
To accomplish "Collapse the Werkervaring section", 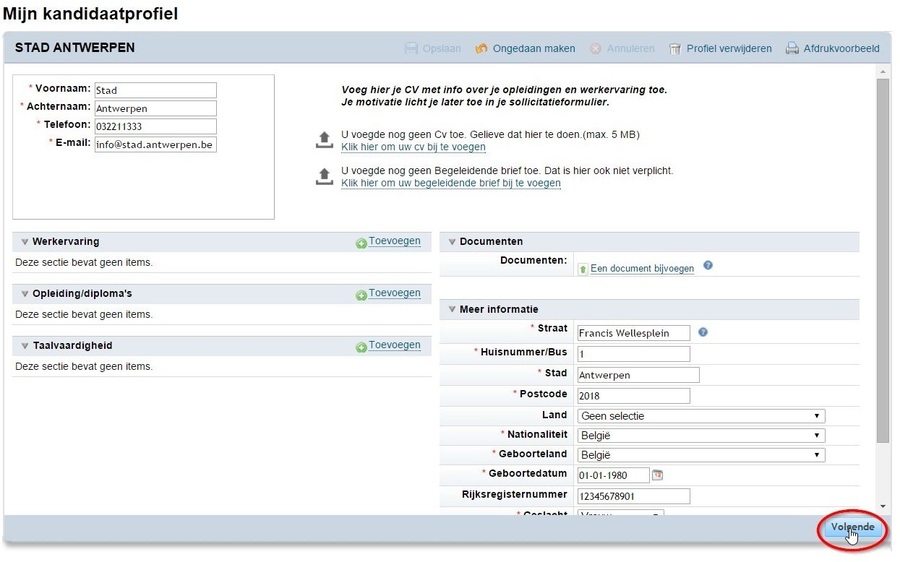I will (25, 242).
